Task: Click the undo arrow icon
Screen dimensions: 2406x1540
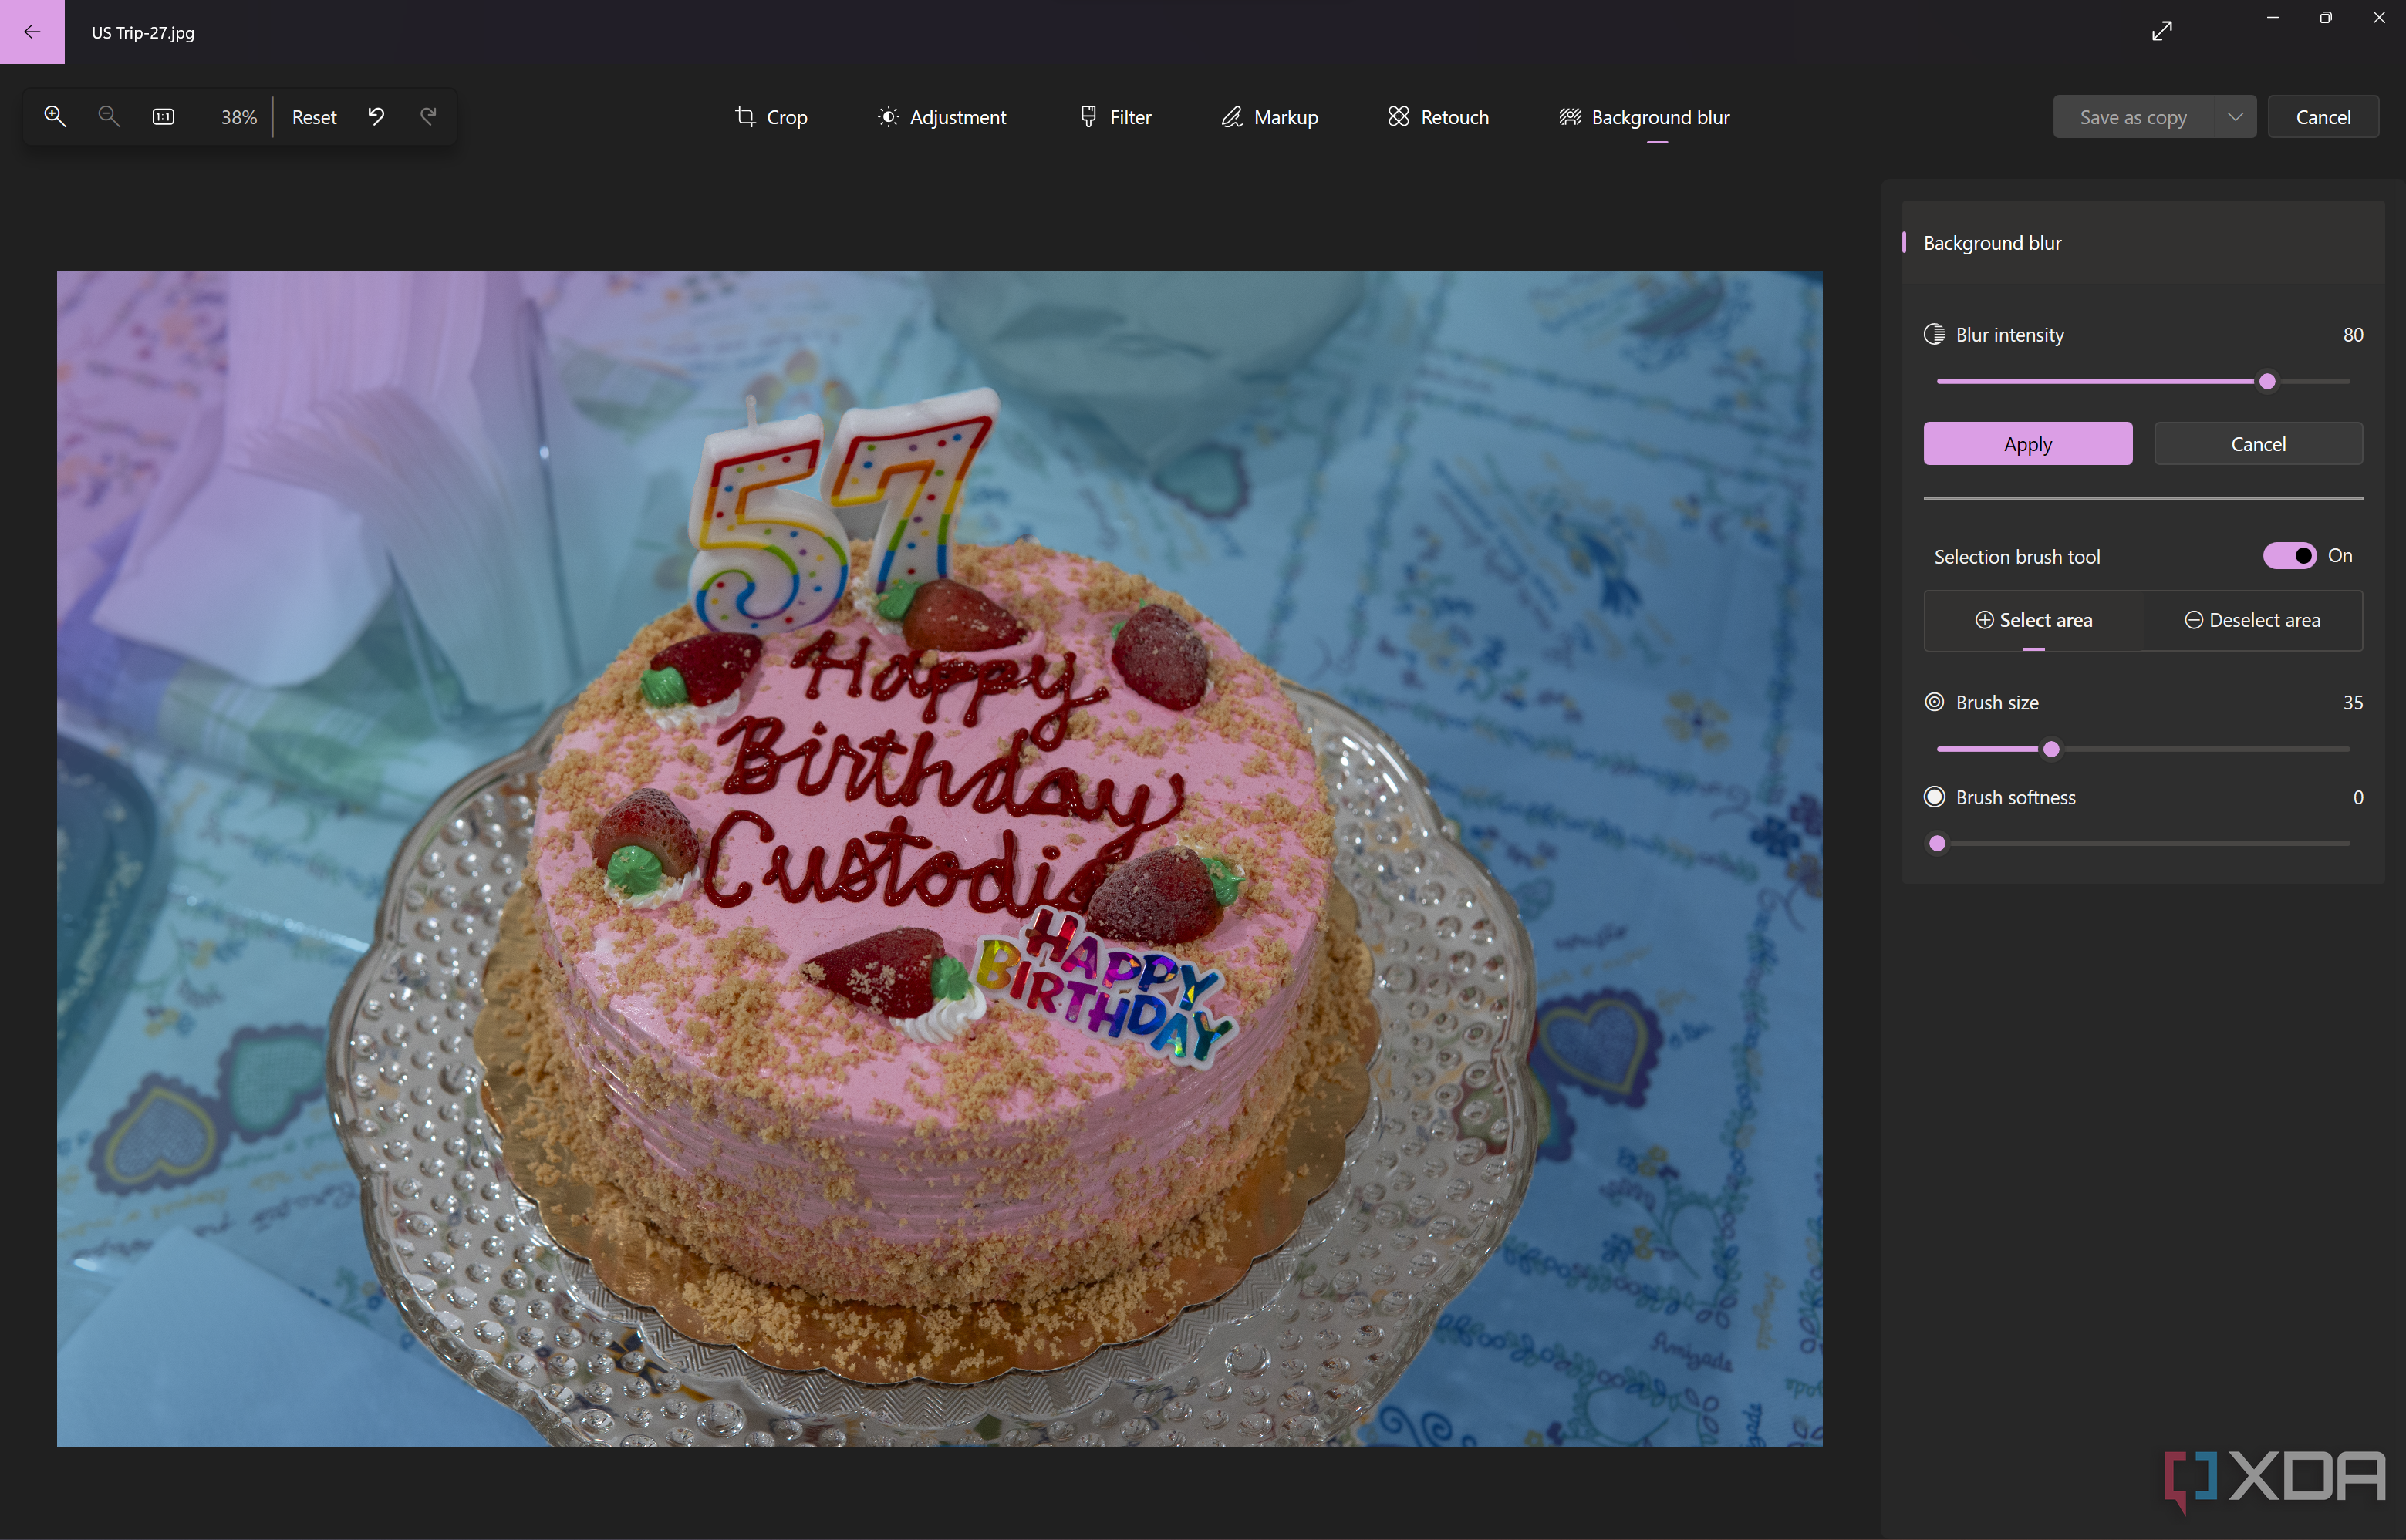Action: 375,117
